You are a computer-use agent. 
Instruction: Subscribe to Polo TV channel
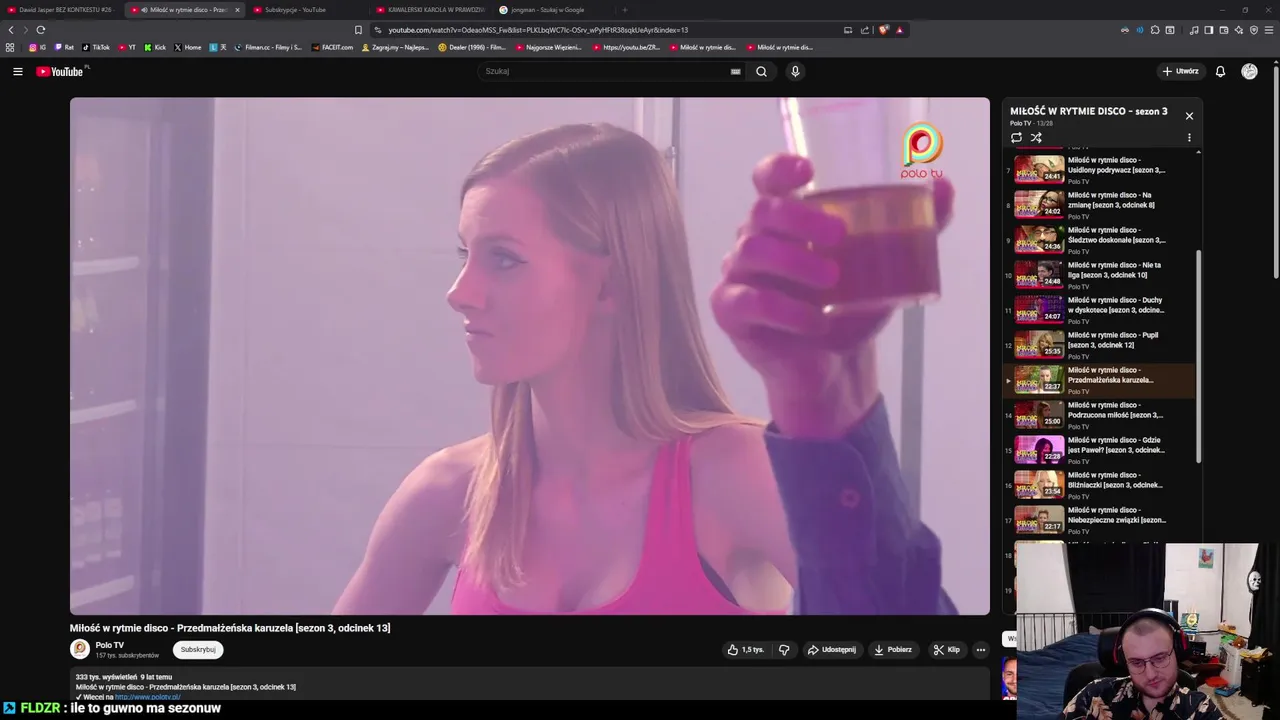[x=198, y=649]
